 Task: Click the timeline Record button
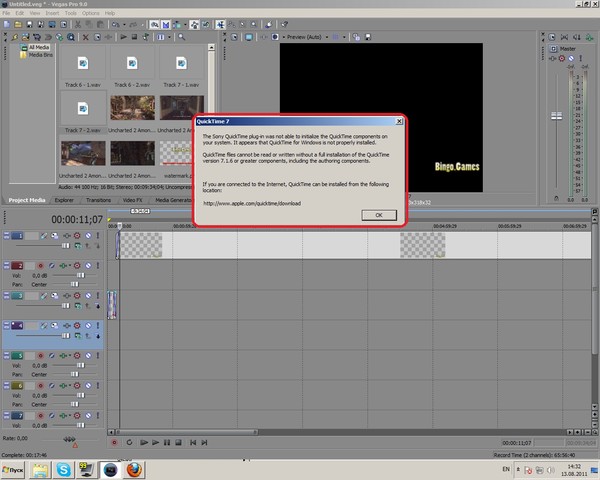click(114, 442)
